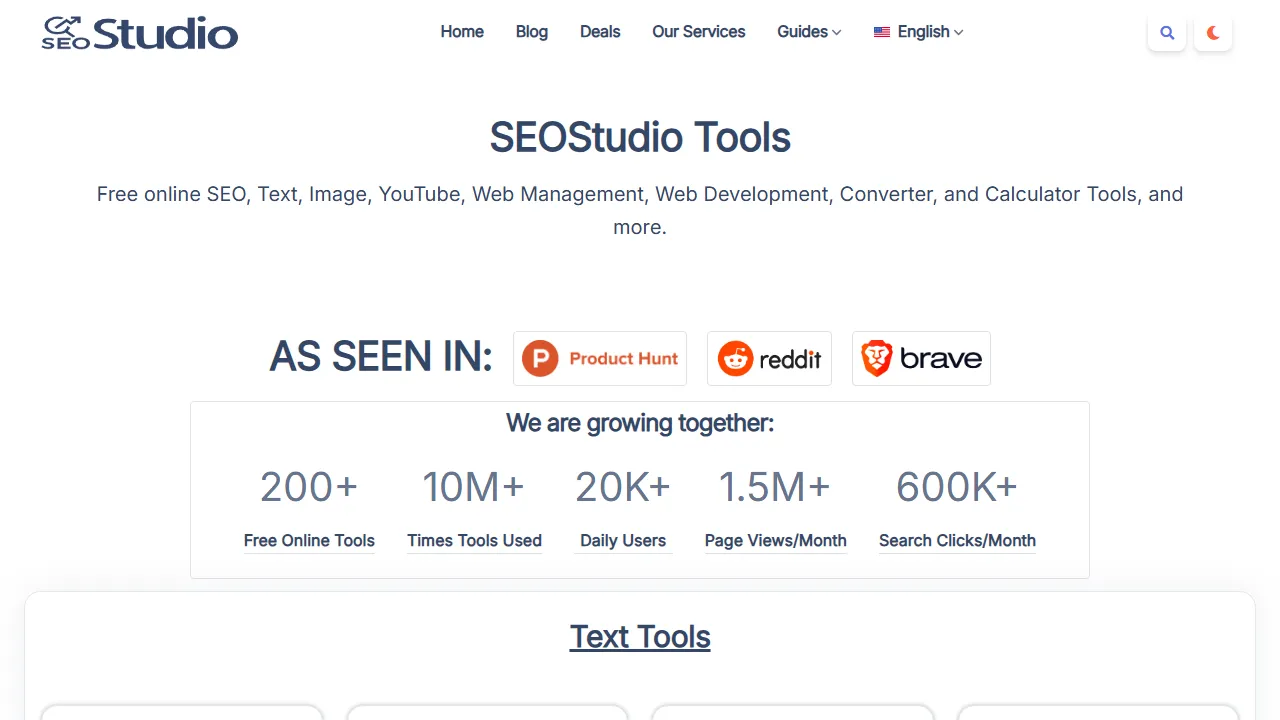Viewport: 1280px width, 720px height.
Task: Go to the Home page
Action: [461, 31]
